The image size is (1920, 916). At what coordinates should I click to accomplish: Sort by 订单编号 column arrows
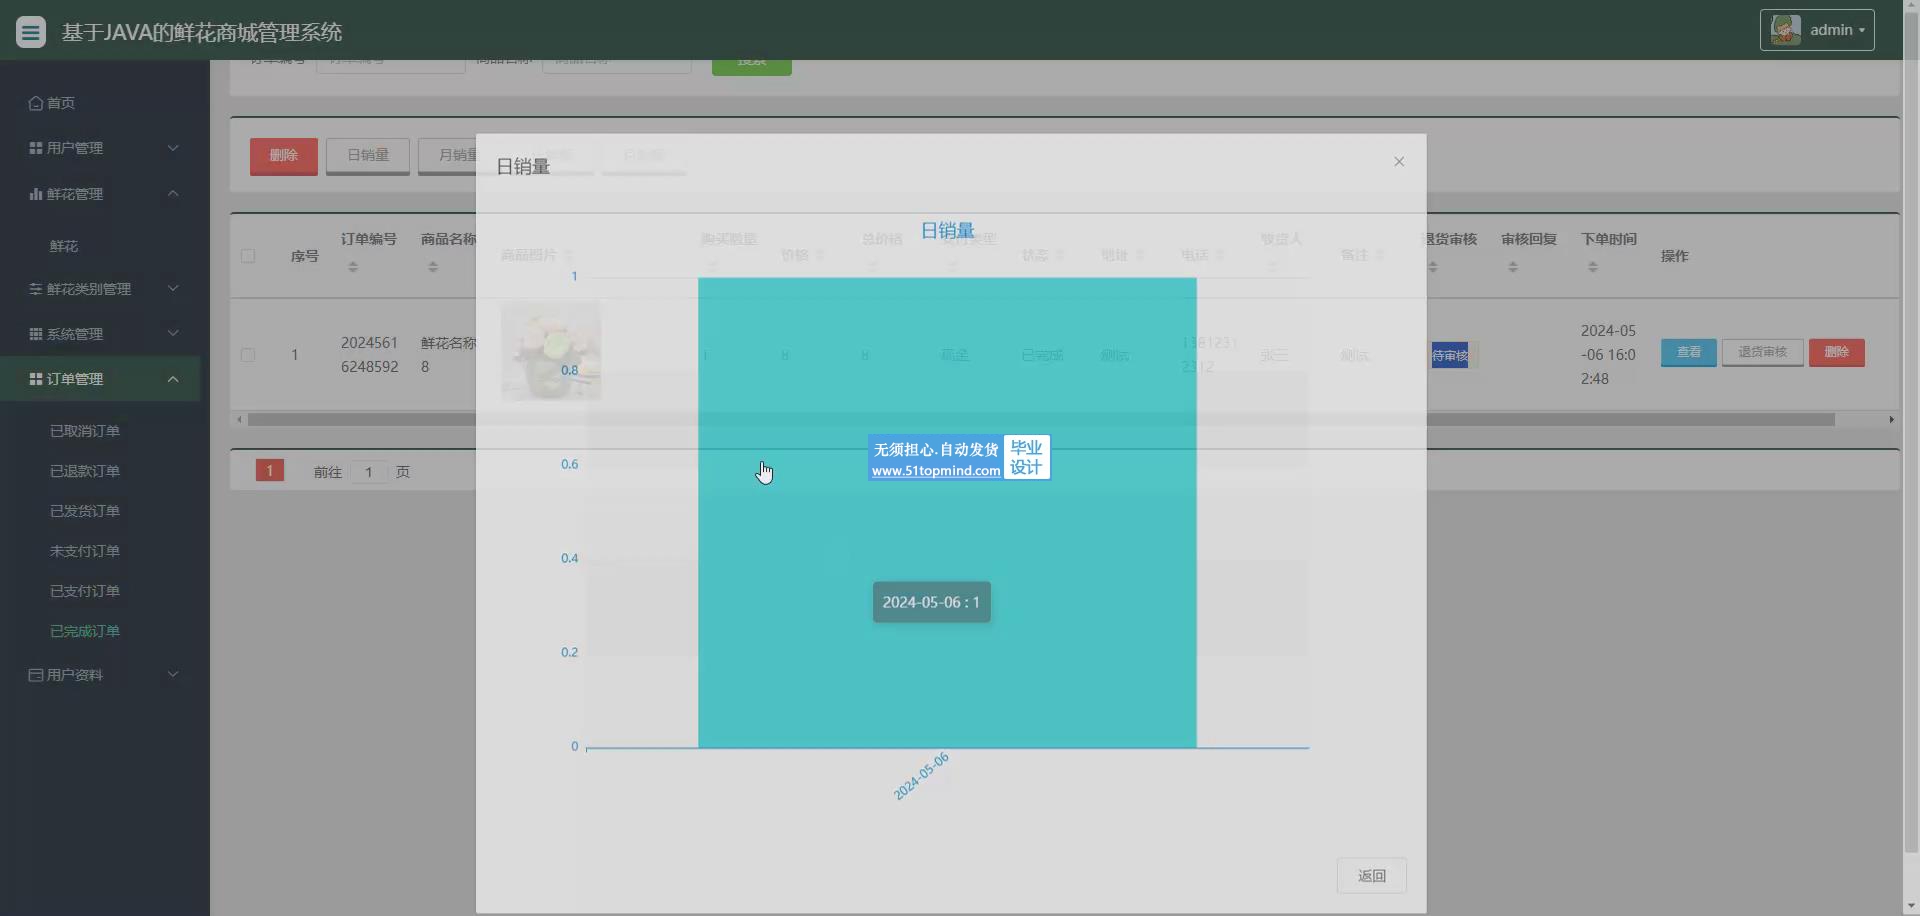[353, 267]
